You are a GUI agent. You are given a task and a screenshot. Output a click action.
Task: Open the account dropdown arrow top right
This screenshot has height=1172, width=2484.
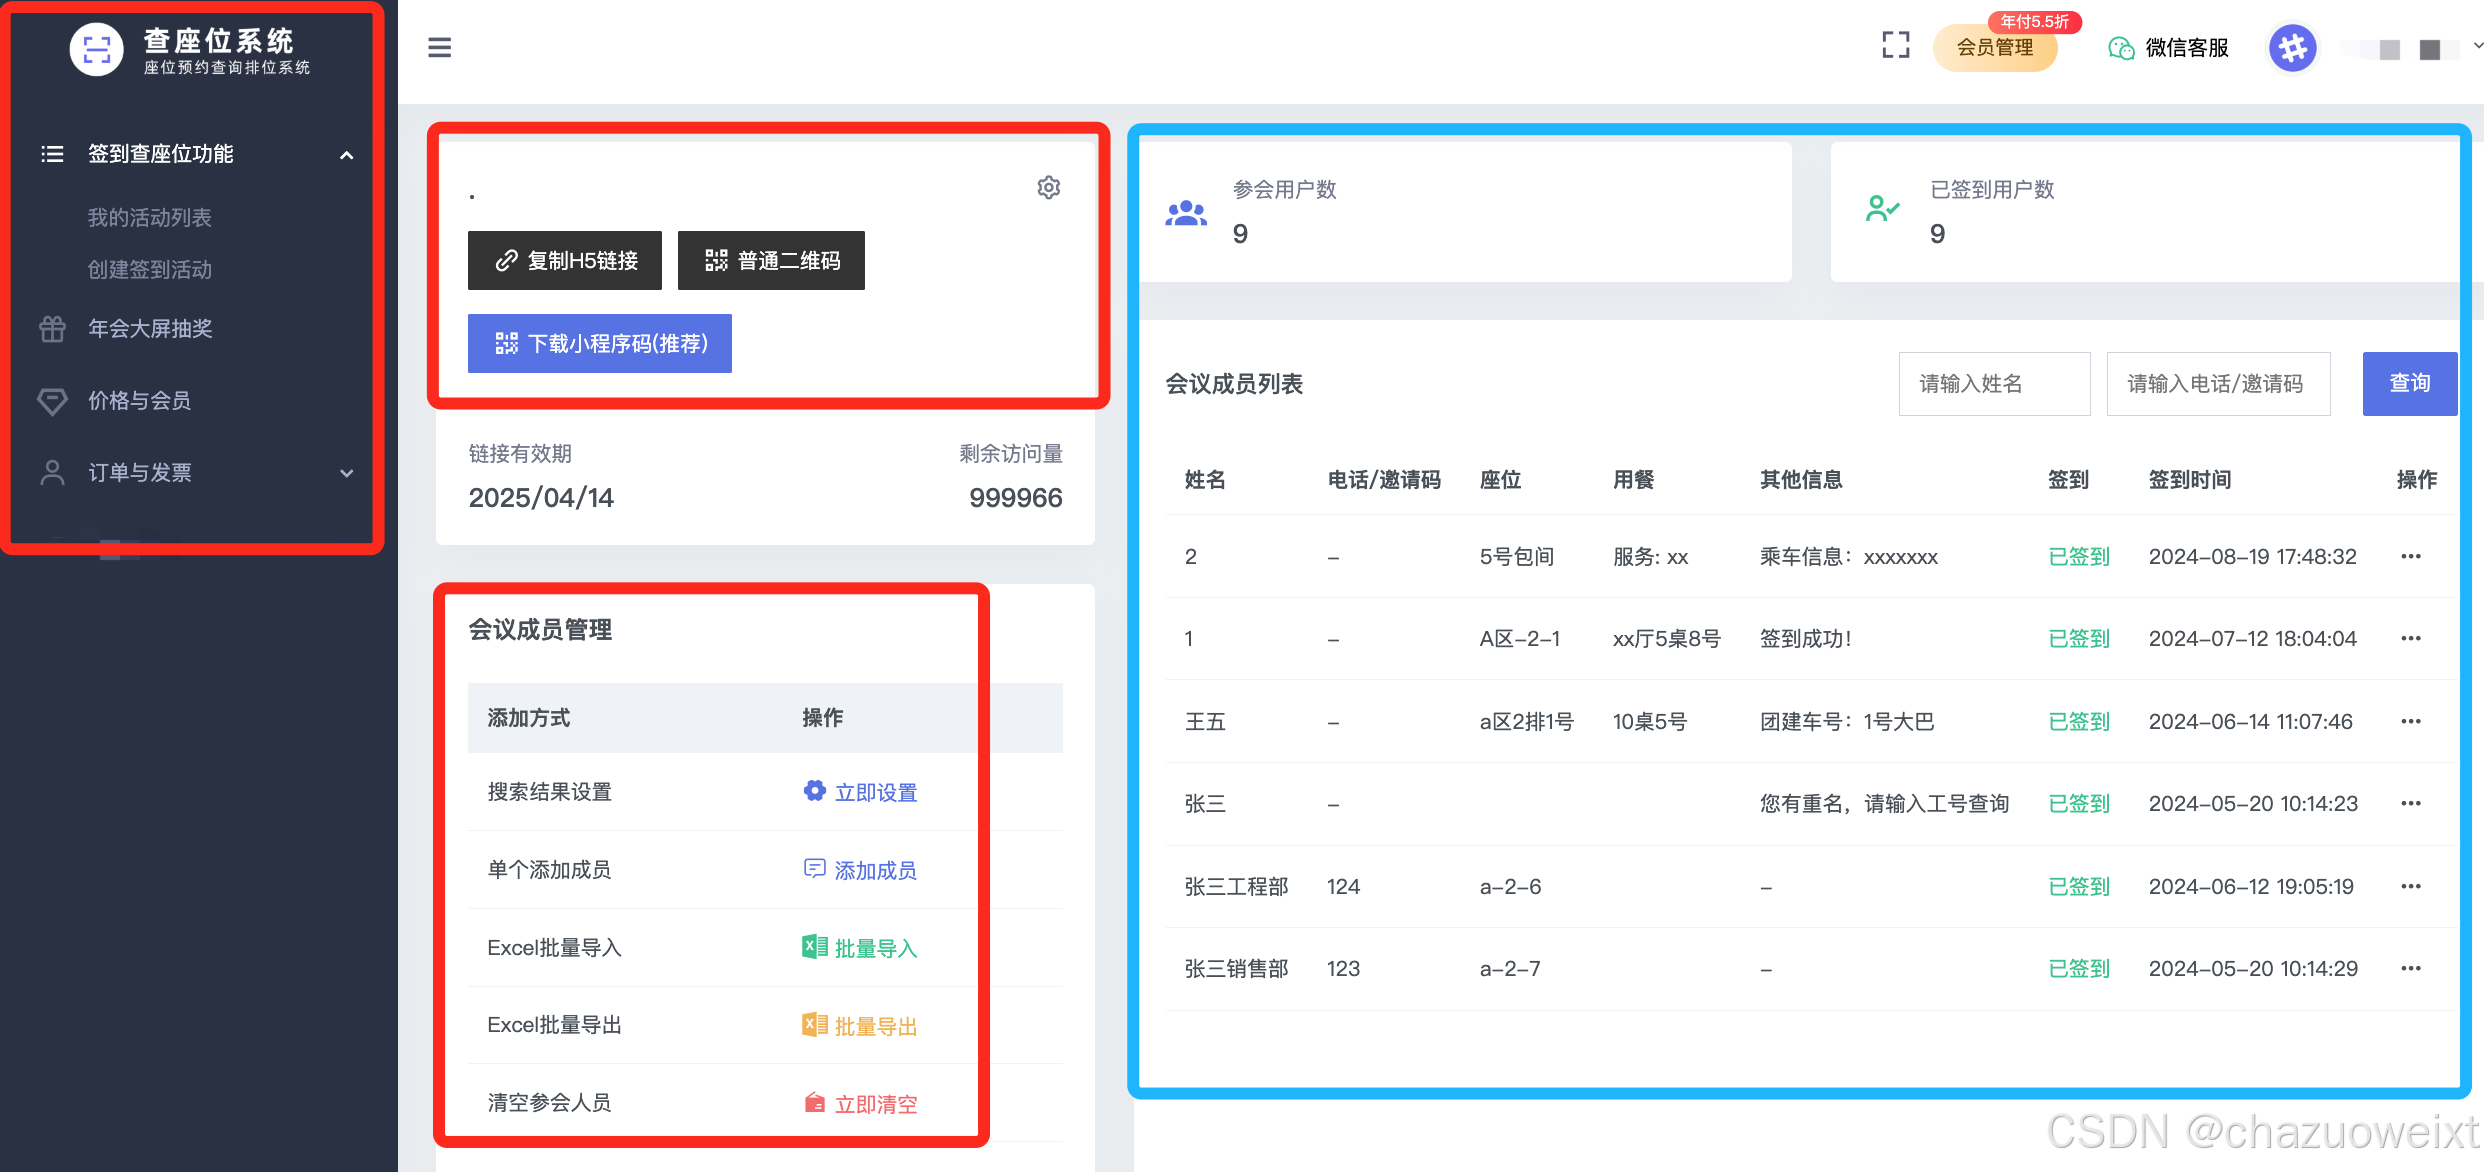pyautogui.click(x=2477, y=46)
